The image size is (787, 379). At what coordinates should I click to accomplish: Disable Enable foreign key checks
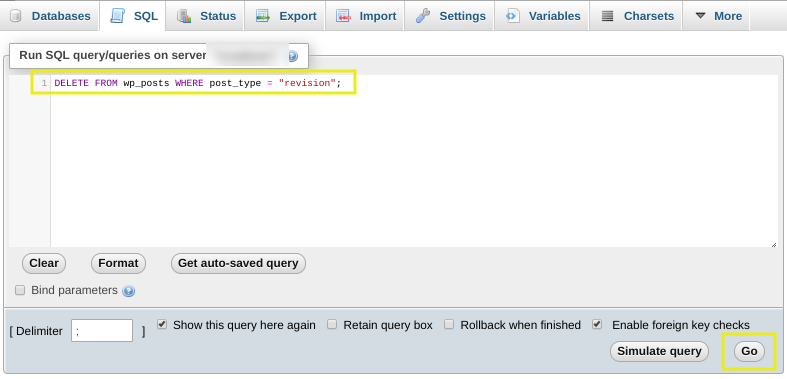click(x=597, y=324)
